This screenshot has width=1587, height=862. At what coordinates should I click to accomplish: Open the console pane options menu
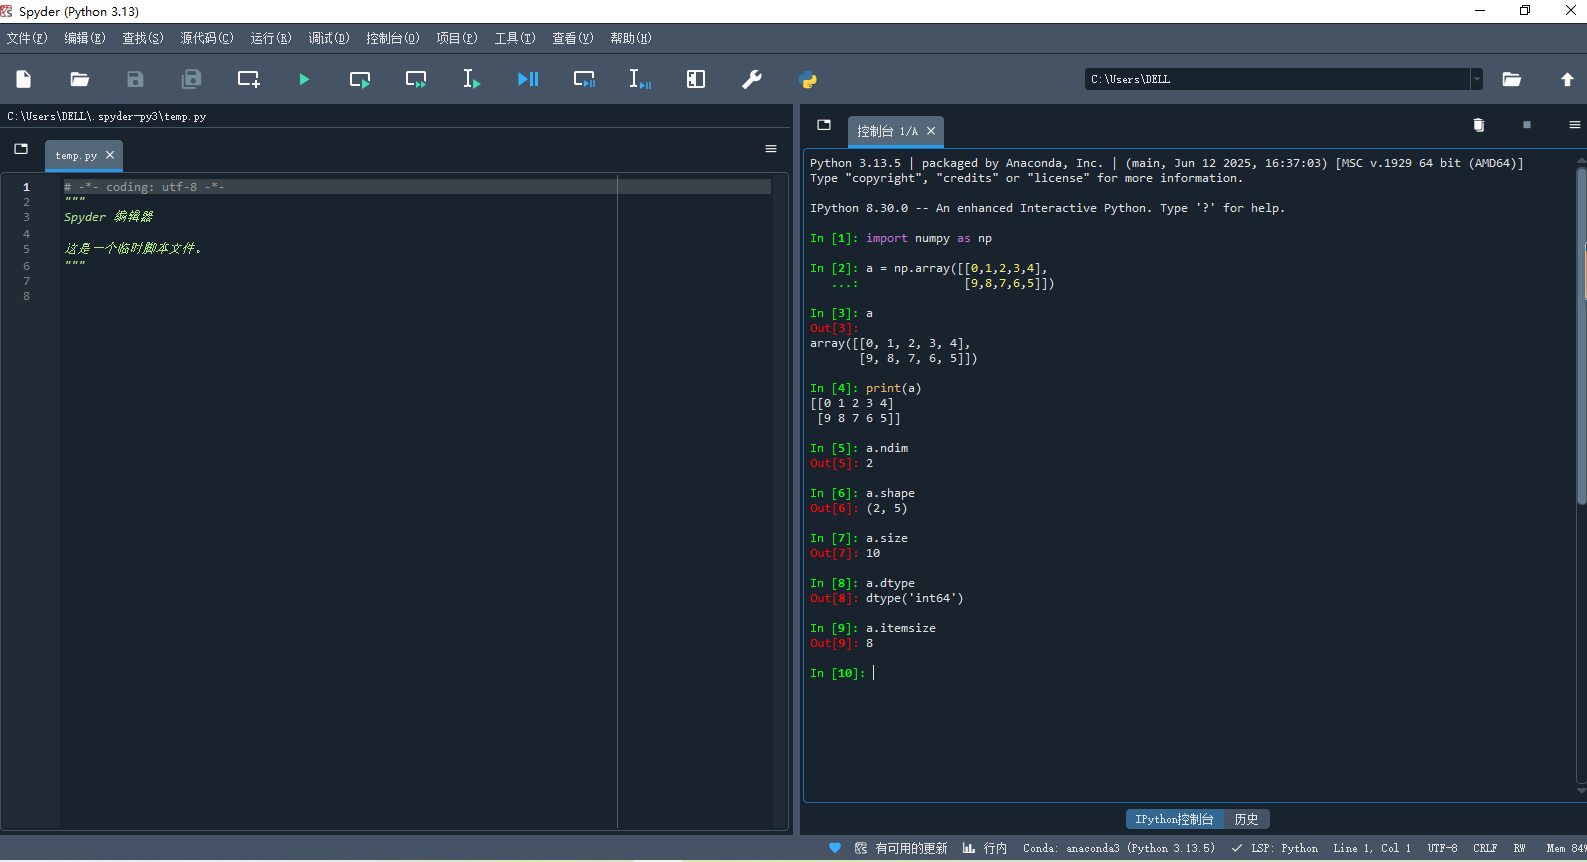point(1575,125)
